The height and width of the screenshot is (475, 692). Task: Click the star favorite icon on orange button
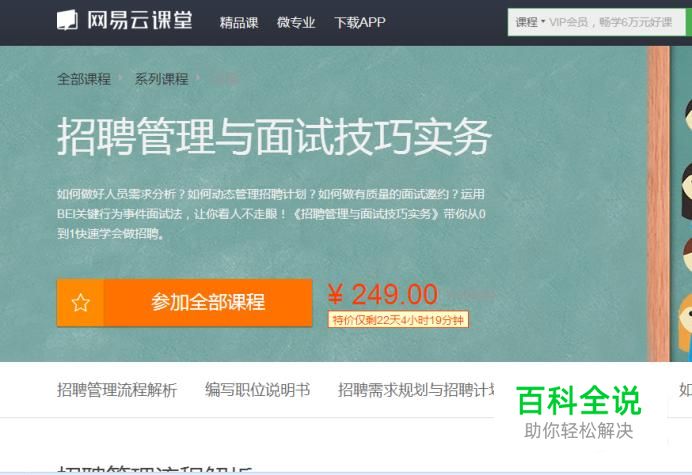coord(81,303)
